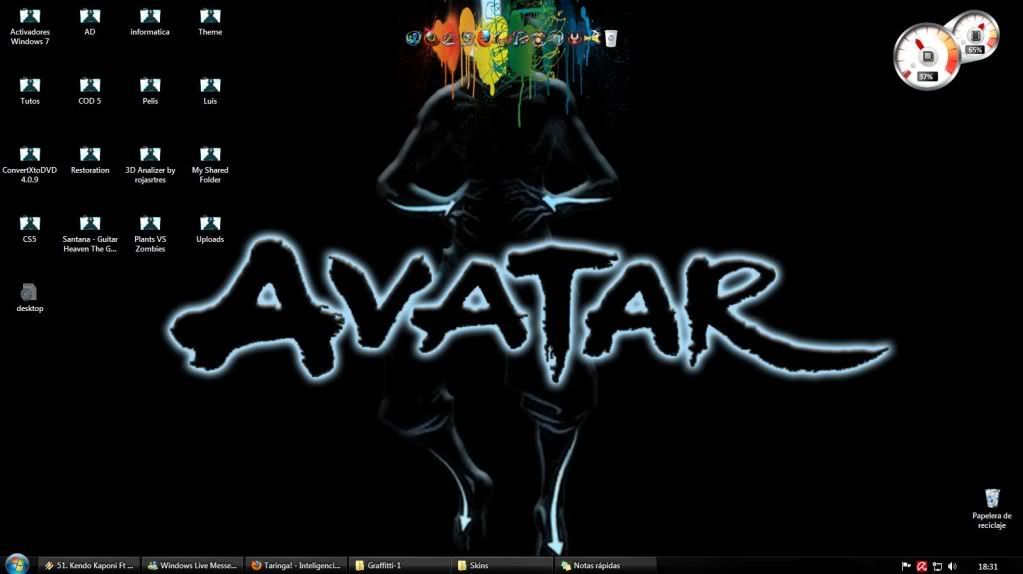Open Action Center flag tray icon
The image size is (1023, 574).
click(906, 566)
